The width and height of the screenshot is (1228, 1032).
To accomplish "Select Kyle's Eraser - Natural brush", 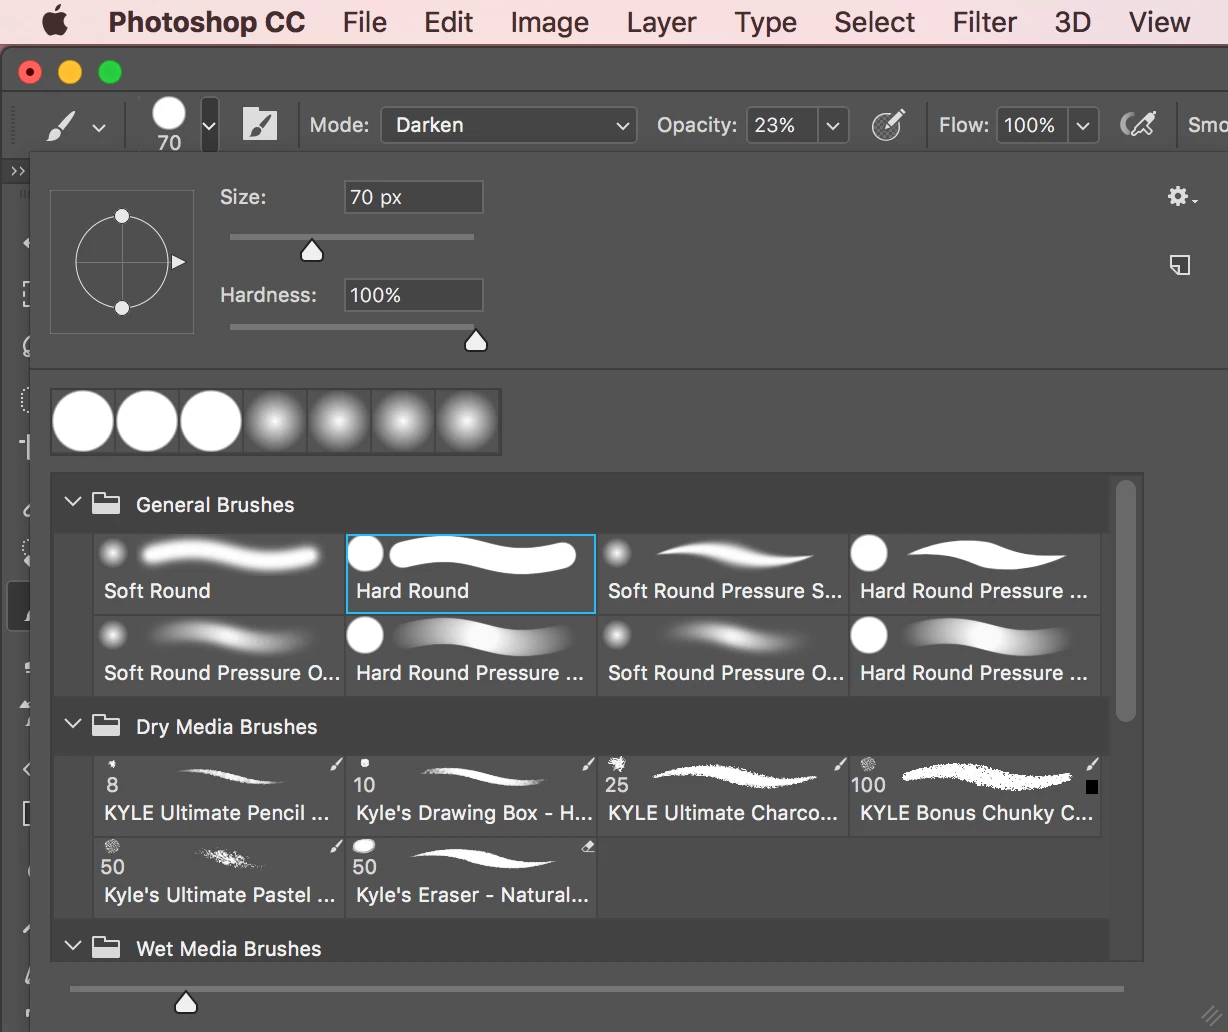I will tap(470, 877).
